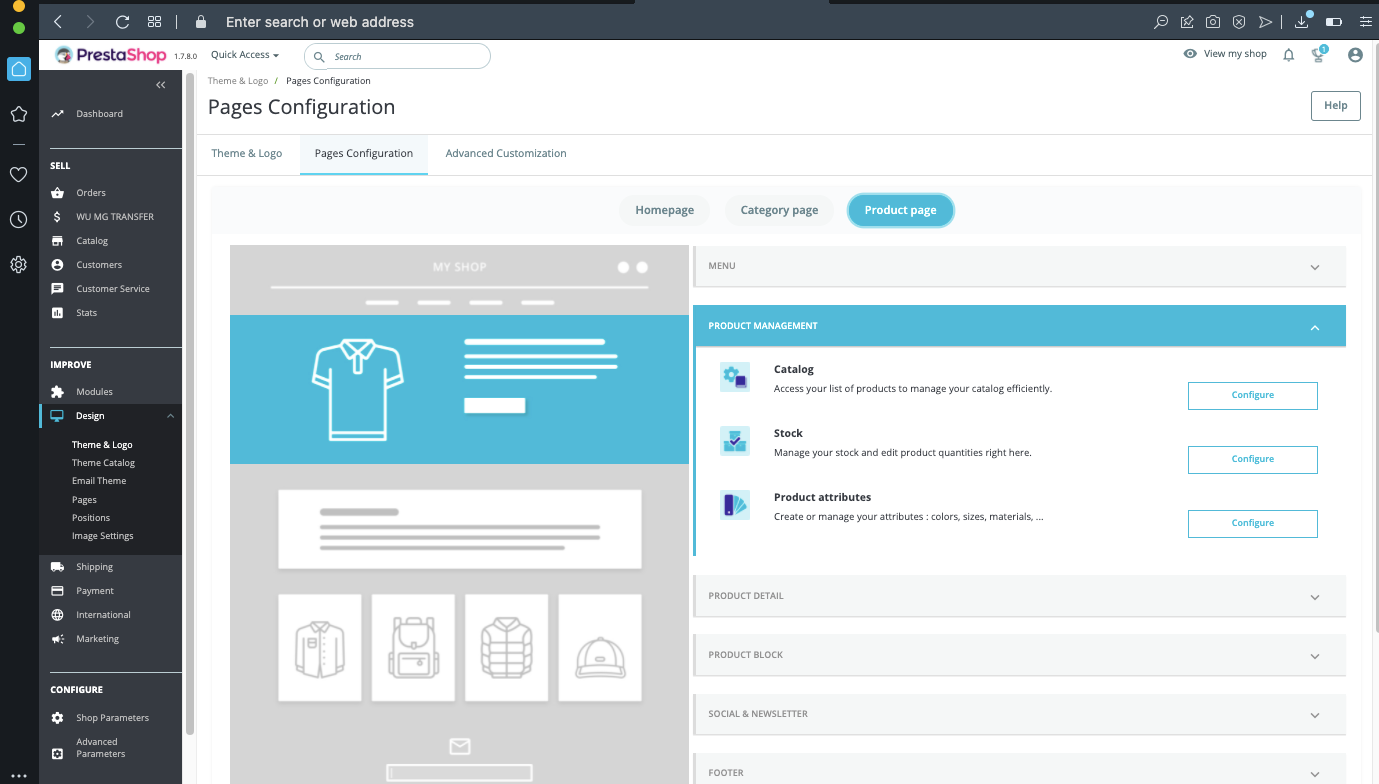1379x784 pixels.
Task: Click the Stock boxes icon
Action: (x=735, y=441)
